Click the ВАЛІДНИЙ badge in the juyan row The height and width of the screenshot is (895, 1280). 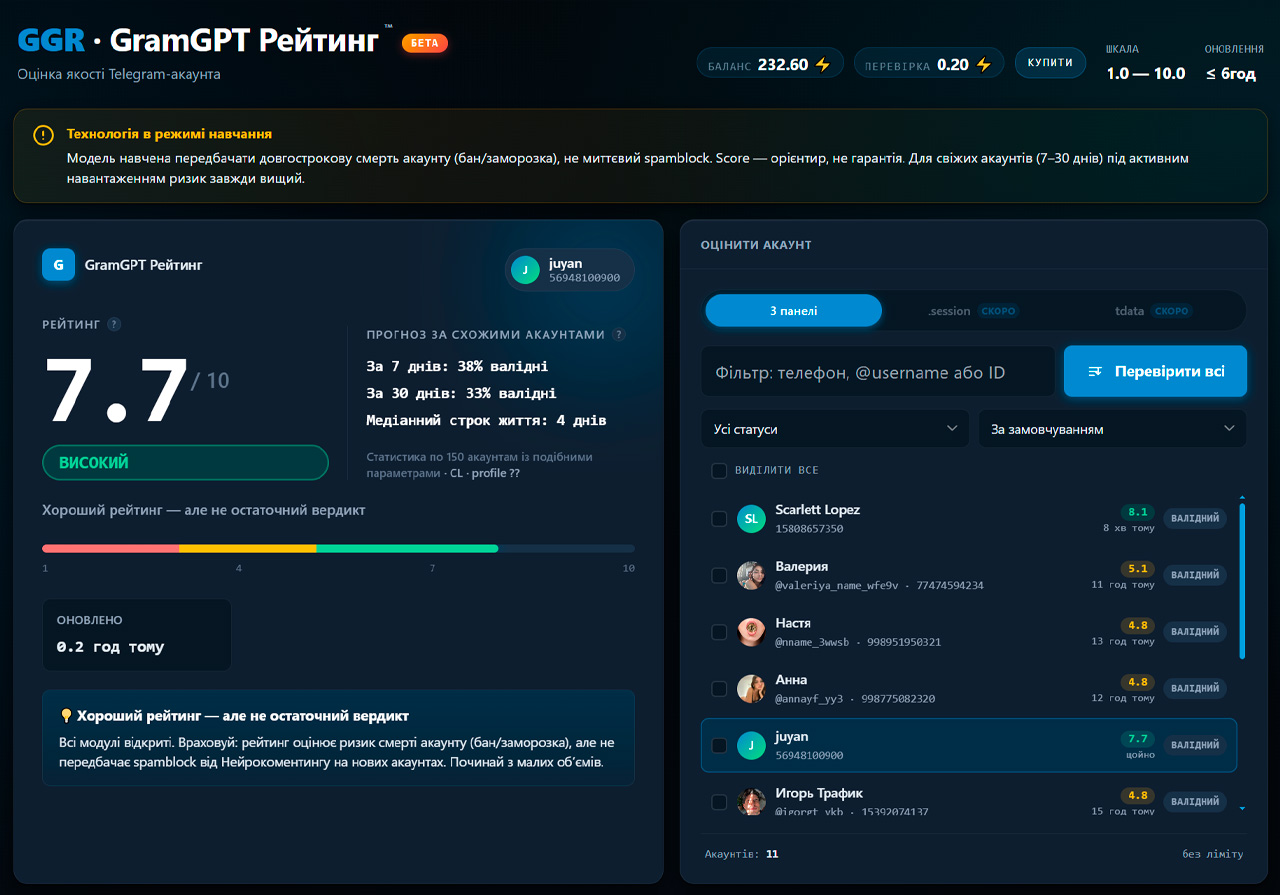[1195, 745]
